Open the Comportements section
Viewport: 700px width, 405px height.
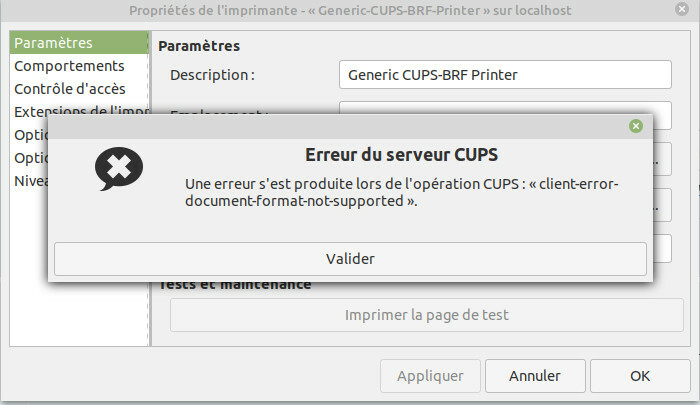69,66
